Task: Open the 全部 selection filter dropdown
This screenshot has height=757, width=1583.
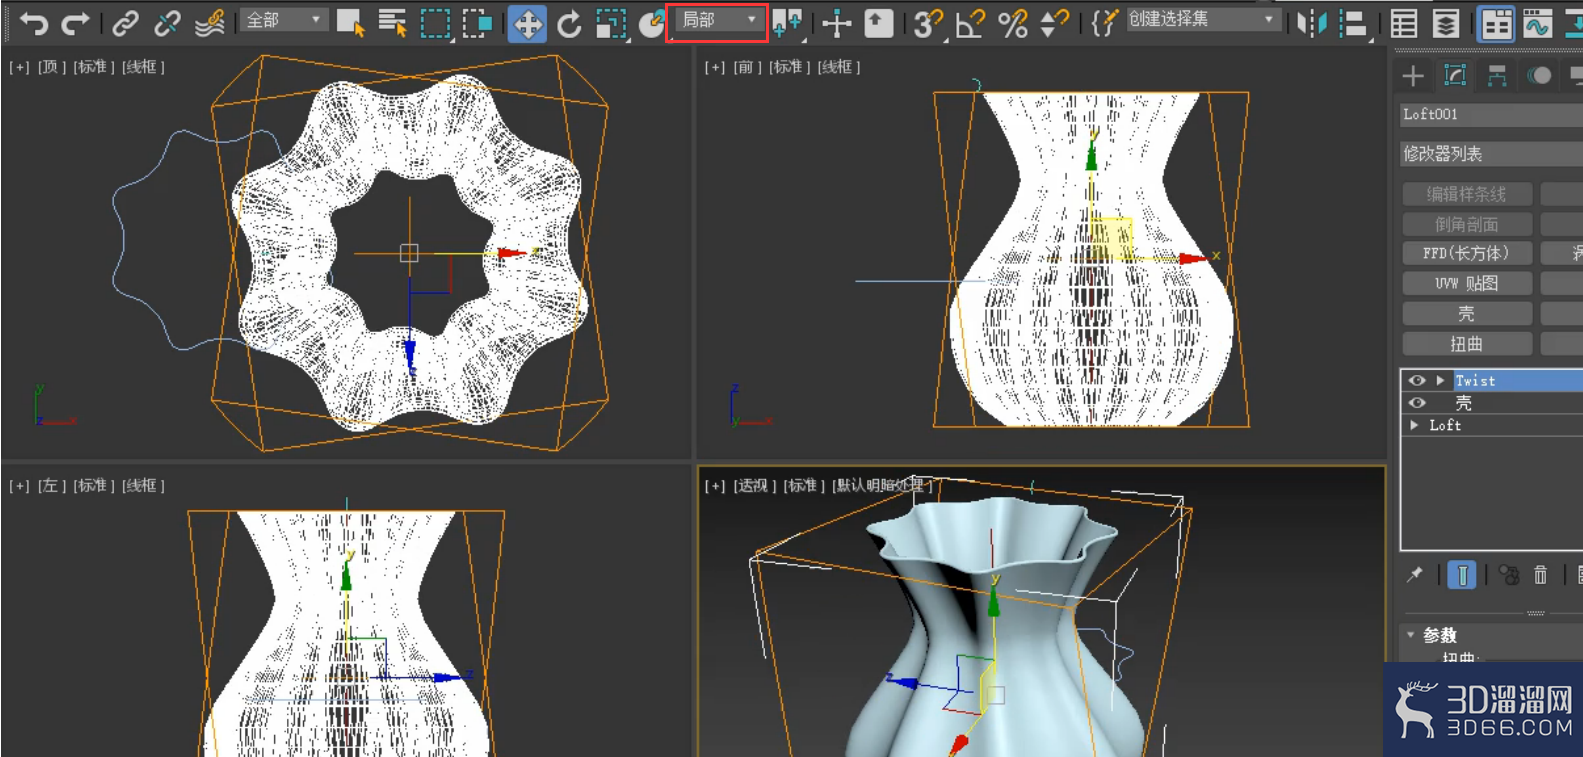Action: pyautogui.click(x=284, y=20)
